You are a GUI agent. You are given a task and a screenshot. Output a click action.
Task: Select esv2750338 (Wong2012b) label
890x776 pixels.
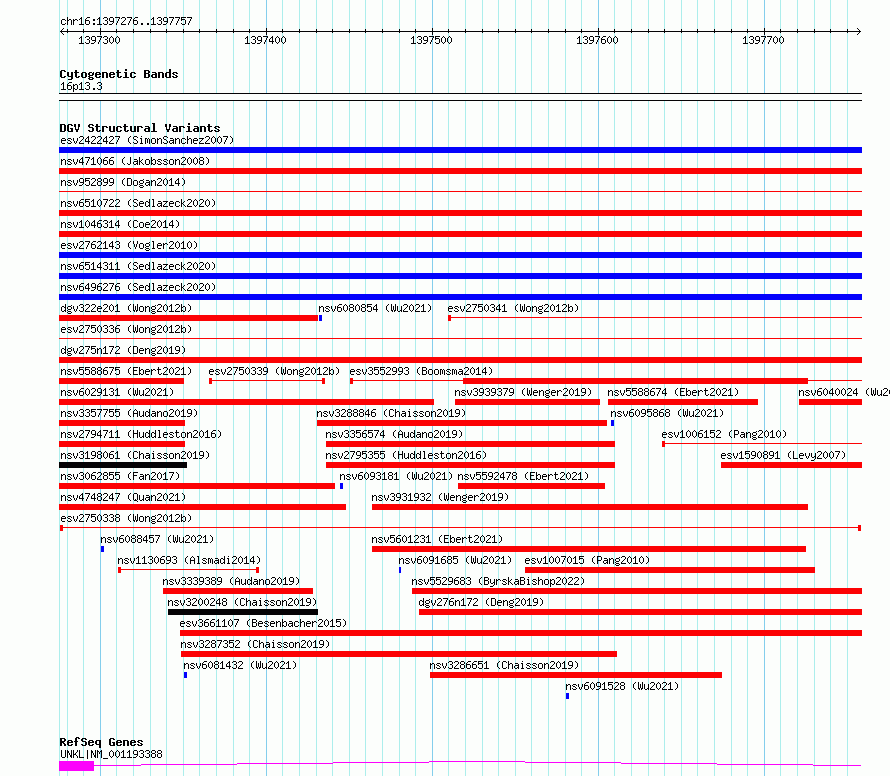tap(126, 518)
